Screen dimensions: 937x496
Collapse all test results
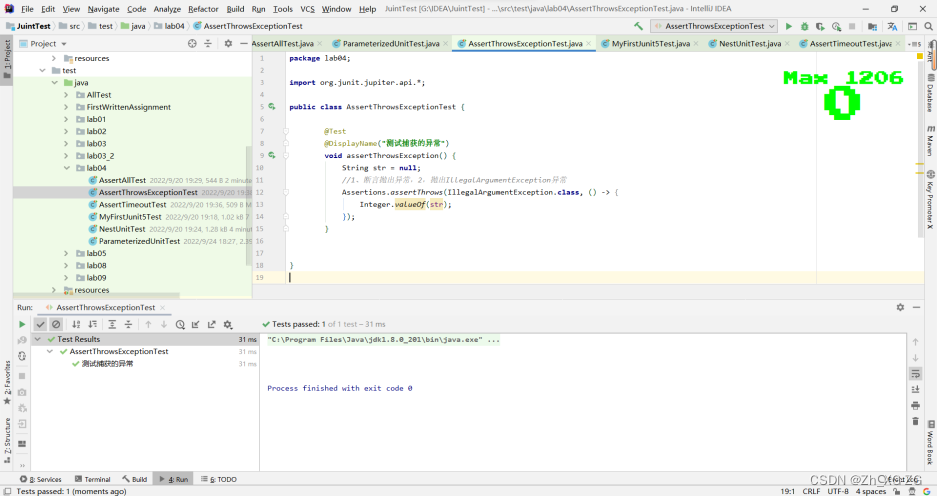128,324
